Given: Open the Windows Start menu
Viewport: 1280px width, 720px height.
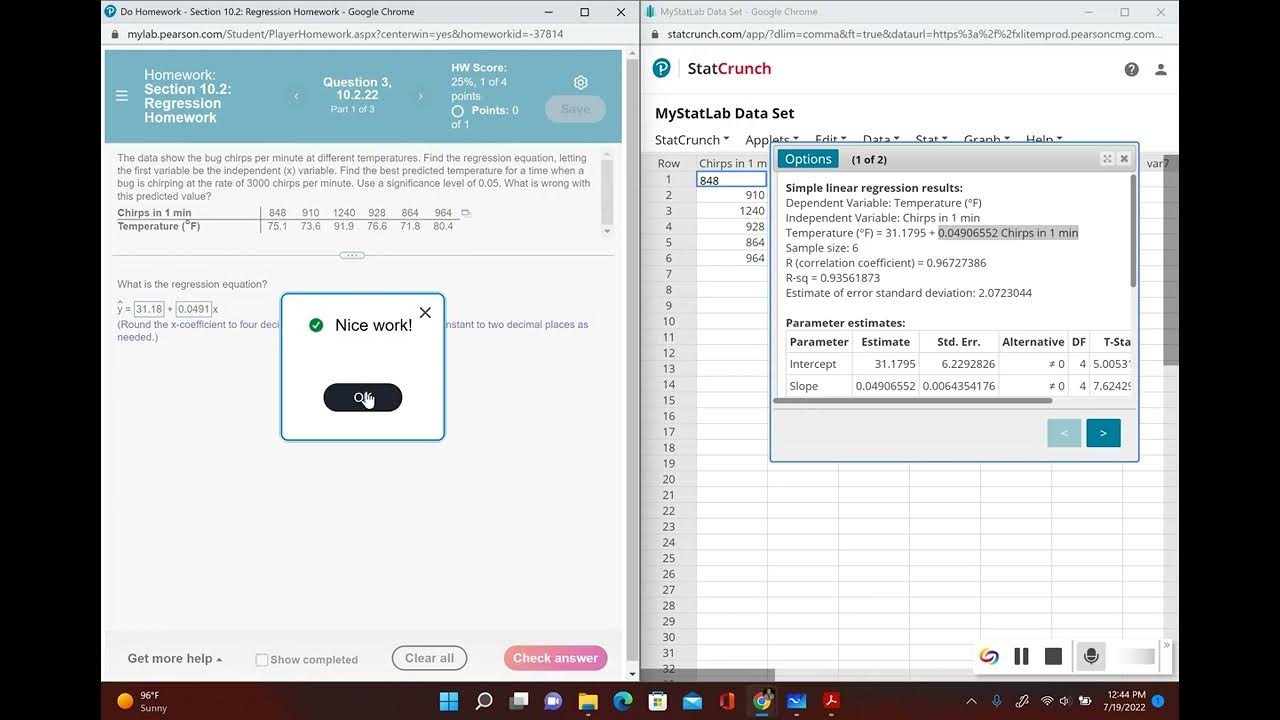Looking at the screenshot, I should click(x=449, y=701).
